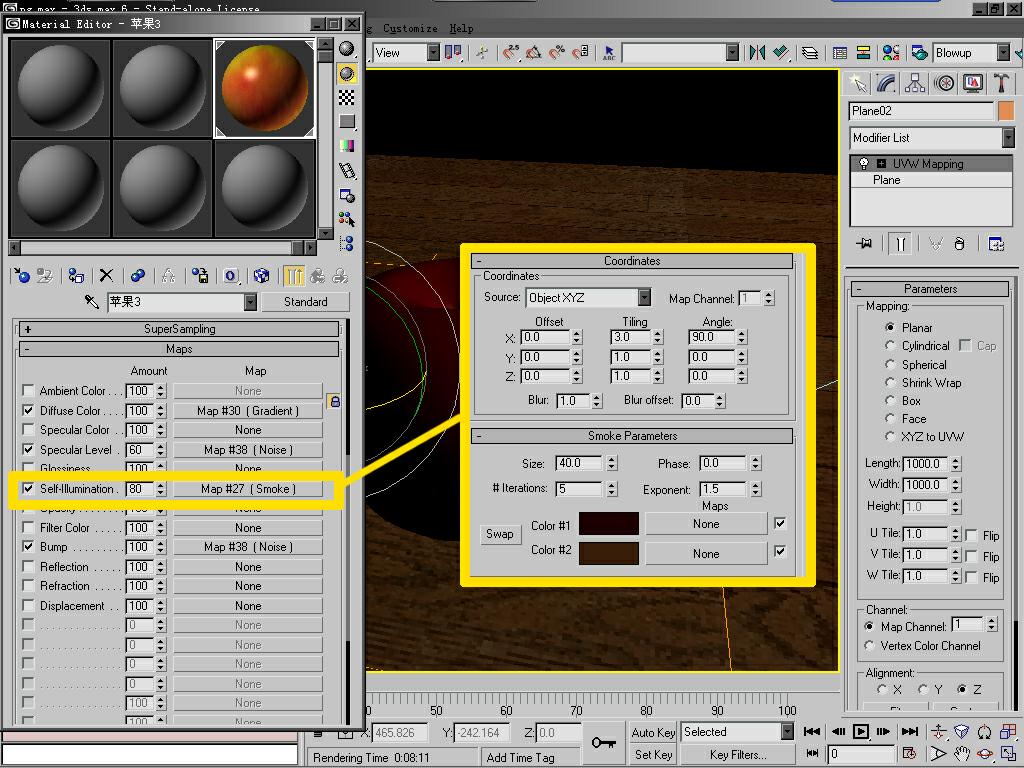The image size is (1024, 768).
Task: Enable the Reflection map checkbox
Action: (28, 567)
